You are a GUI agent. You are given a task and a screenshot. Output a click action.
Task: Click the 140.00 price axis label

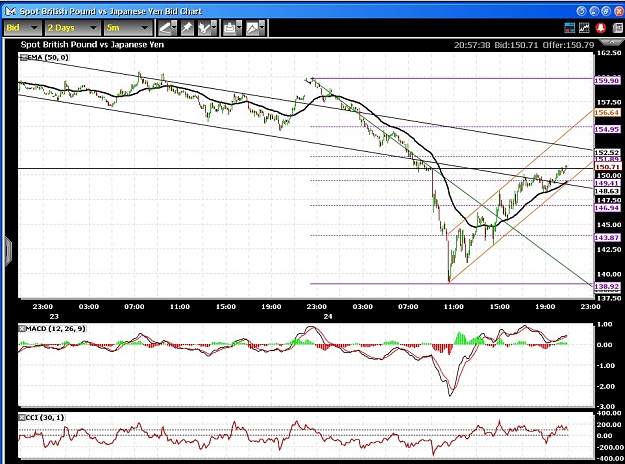tap(609, 274)
